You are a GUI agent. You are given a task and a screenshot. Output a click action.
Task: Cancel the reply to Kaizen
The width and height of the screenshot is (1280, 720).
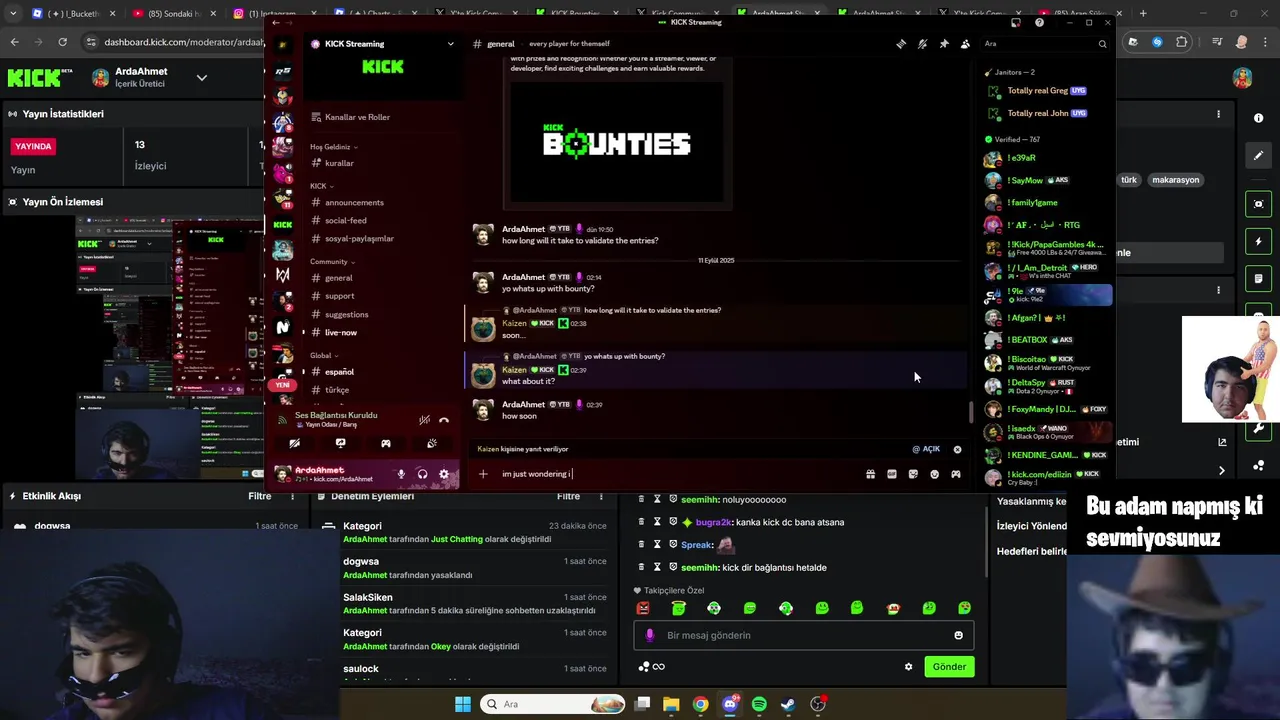click(x=957, y=449)
